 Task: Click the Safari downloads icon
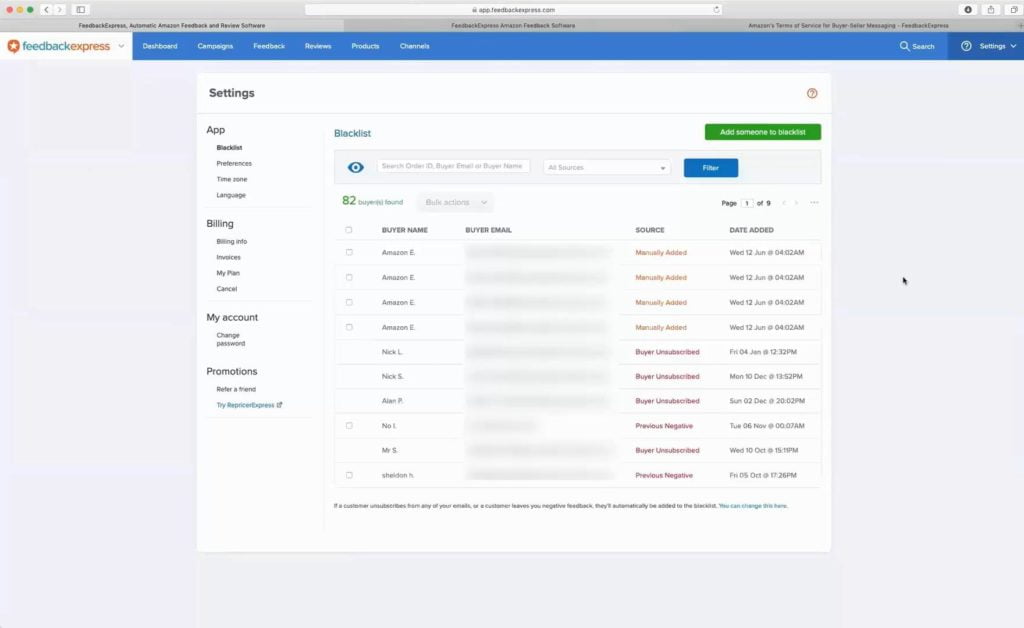[968, 10]
